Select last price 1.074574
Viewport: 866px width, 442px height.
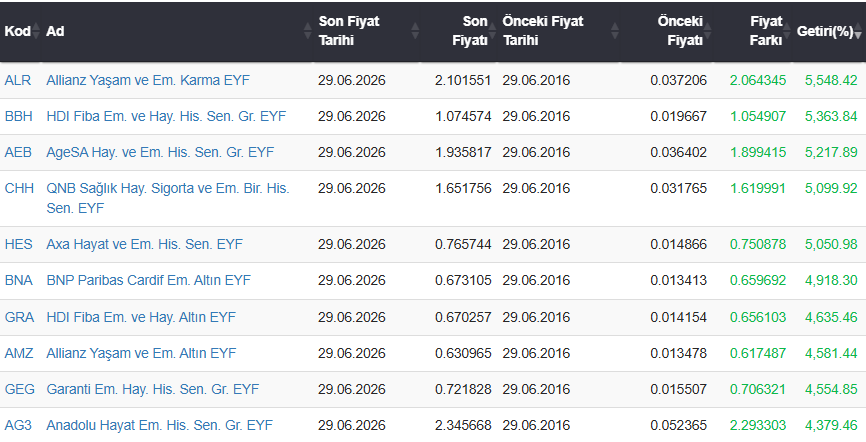463,116
